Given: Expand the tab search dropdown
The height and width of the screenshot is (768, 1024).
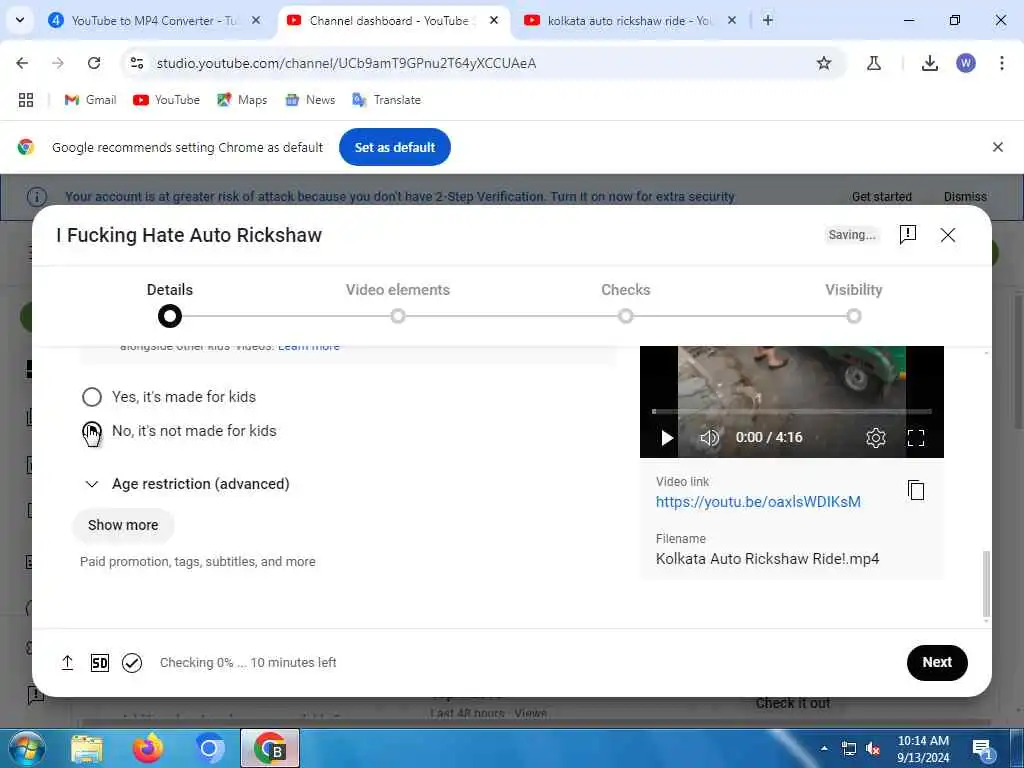Looking at the screenshot, I should tap(20, 20).
